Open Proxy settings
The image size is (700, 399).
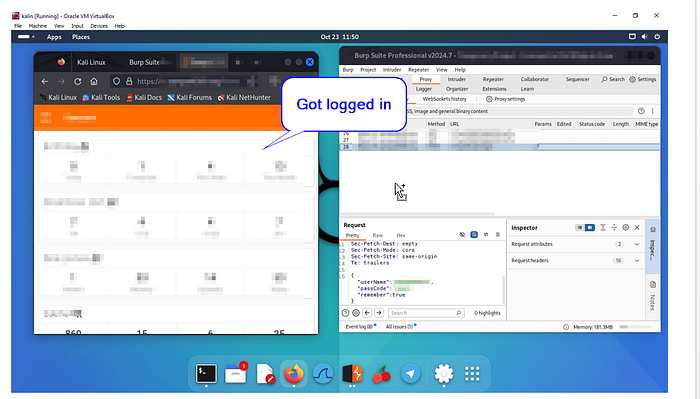coord(505,99)
